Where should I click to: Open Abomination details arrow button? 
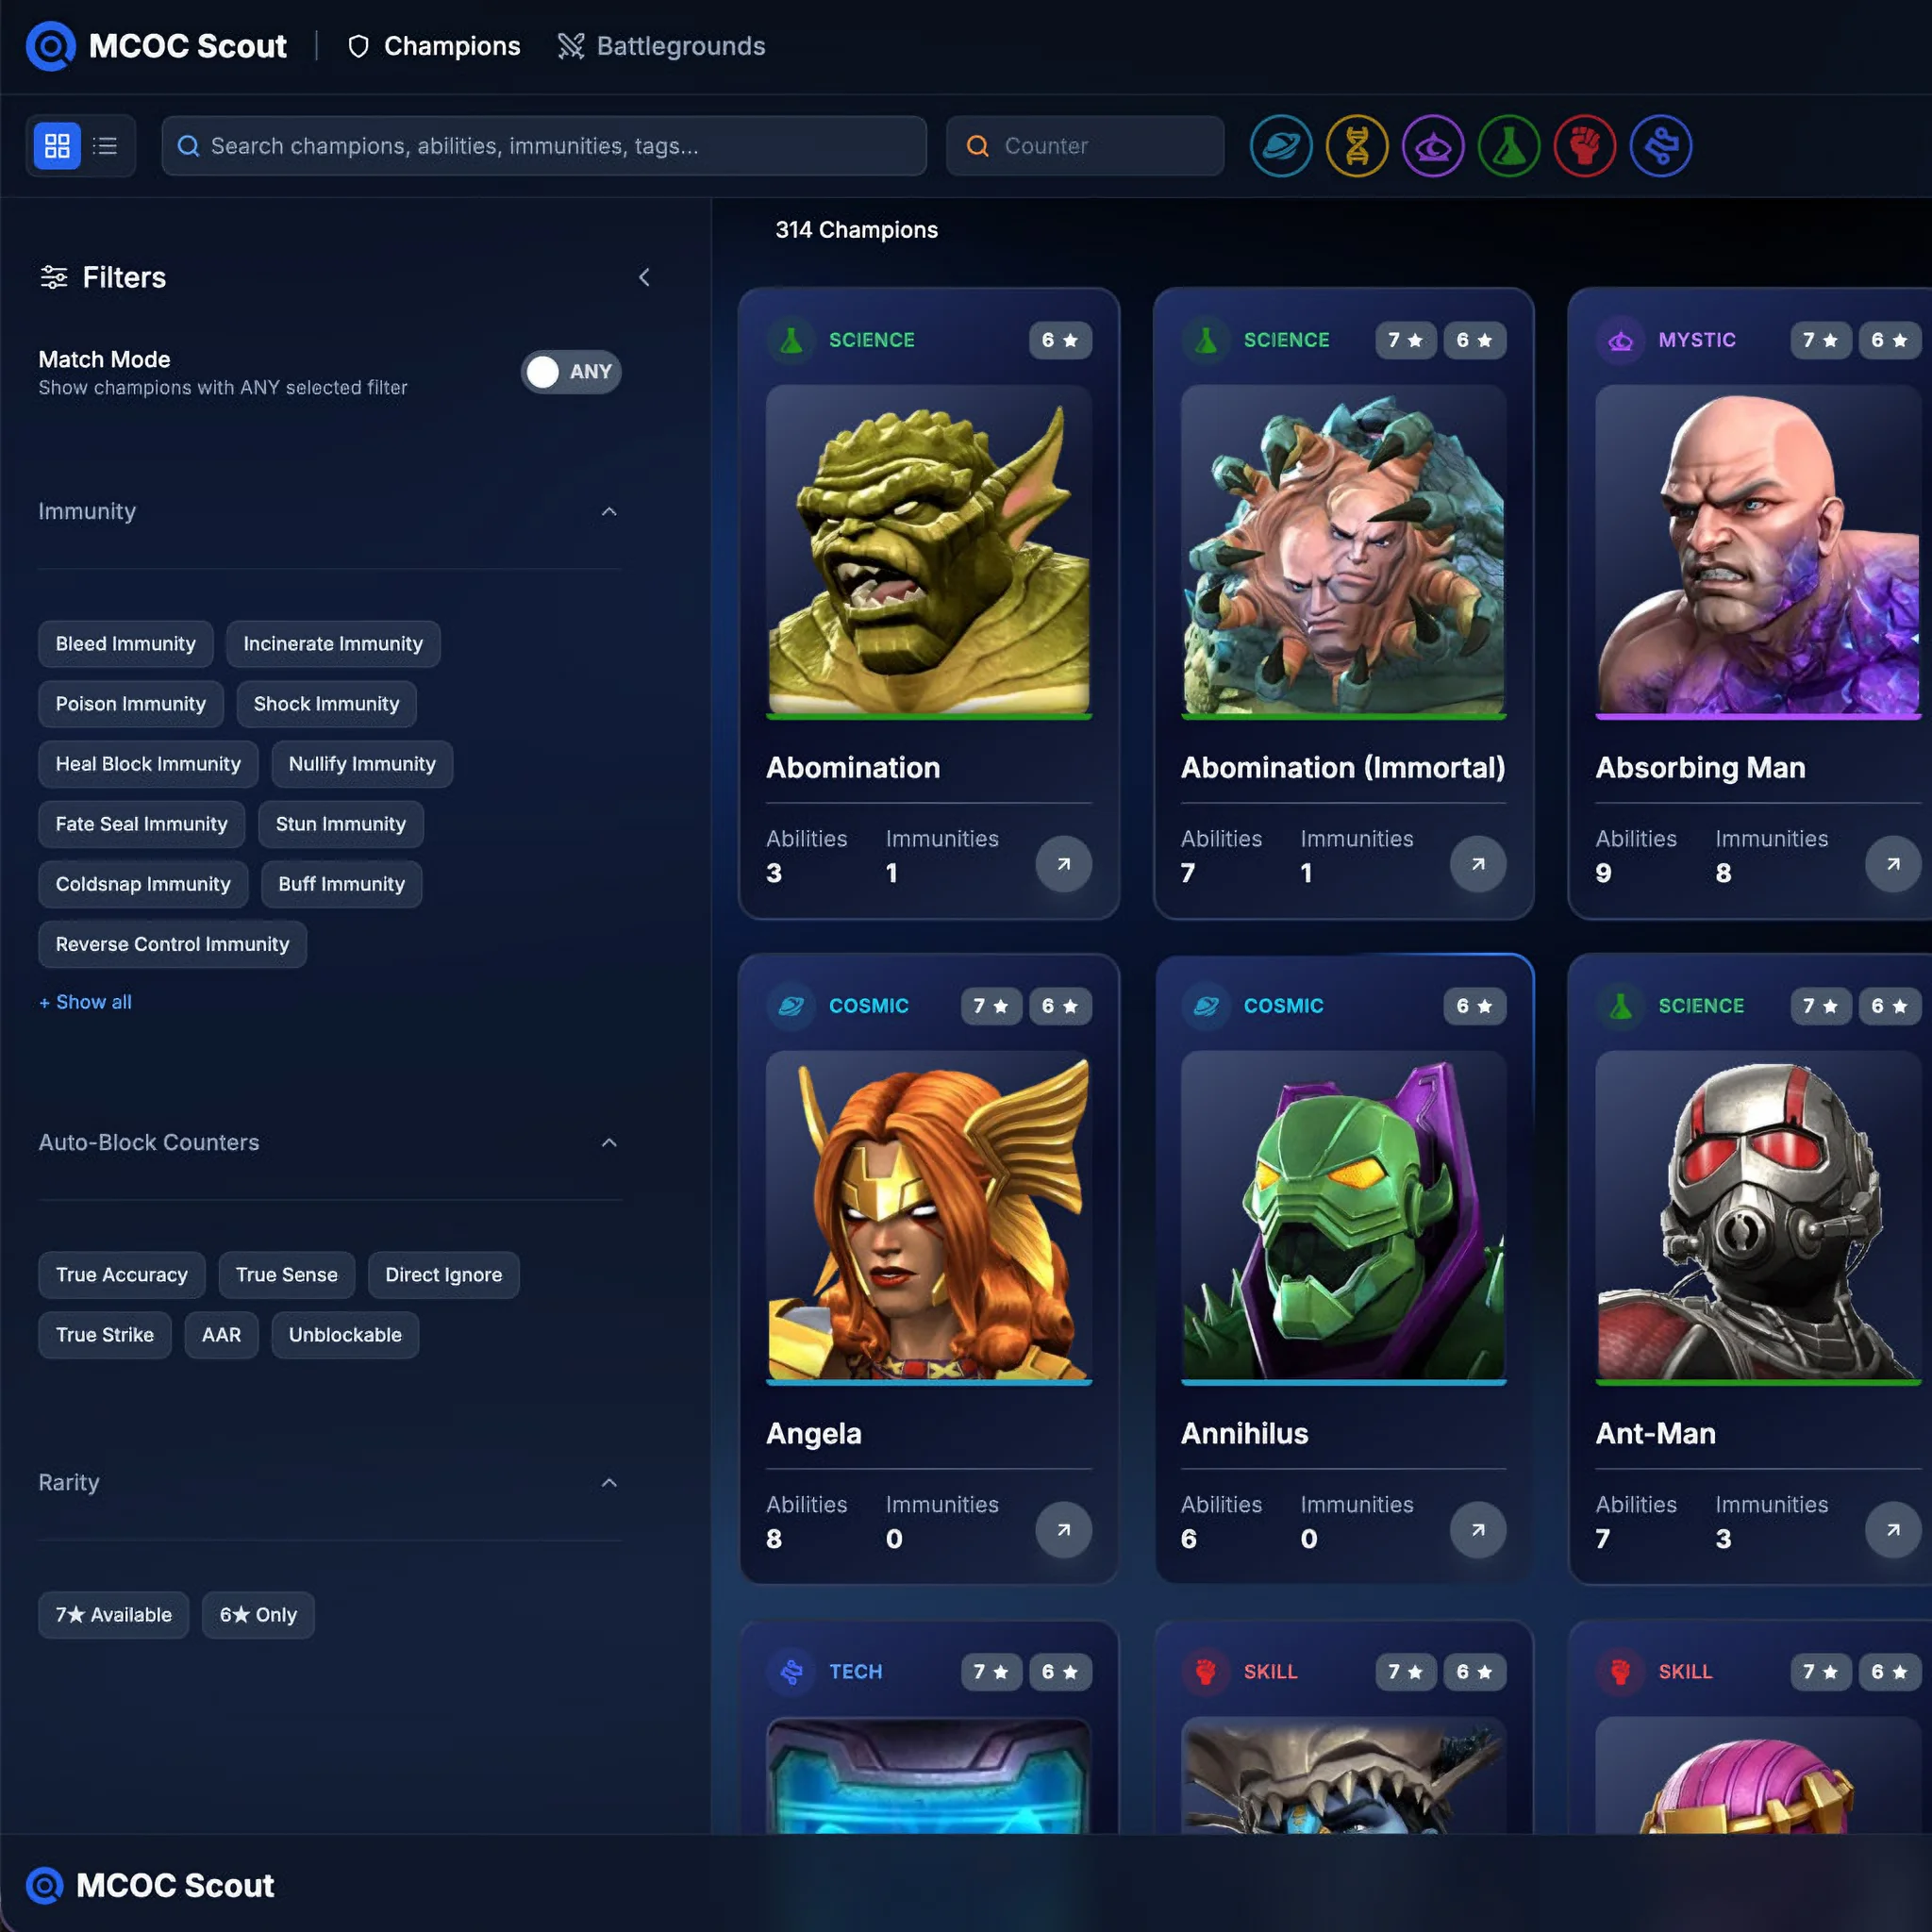[1064, 864]
